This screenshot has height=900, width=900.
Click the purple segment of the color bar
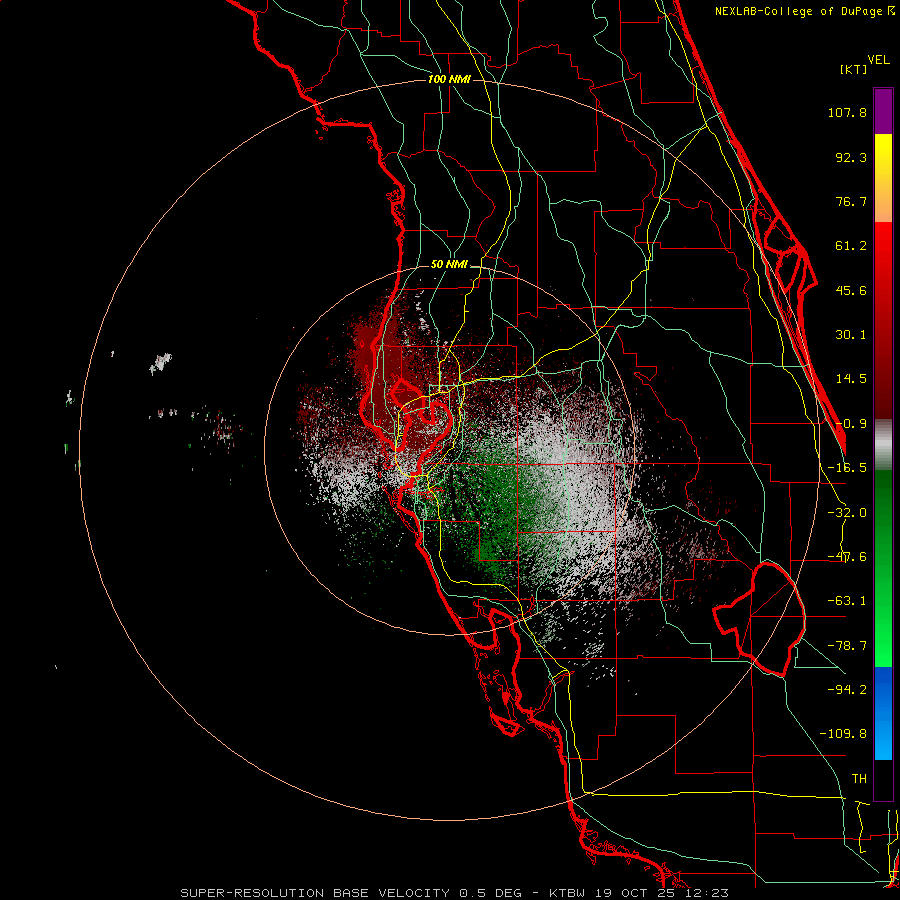point(883,111)
